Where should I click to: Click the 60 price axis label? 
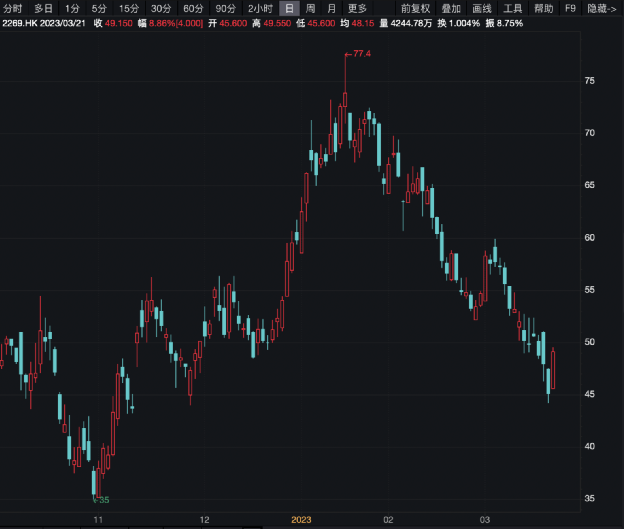point(590,238)
